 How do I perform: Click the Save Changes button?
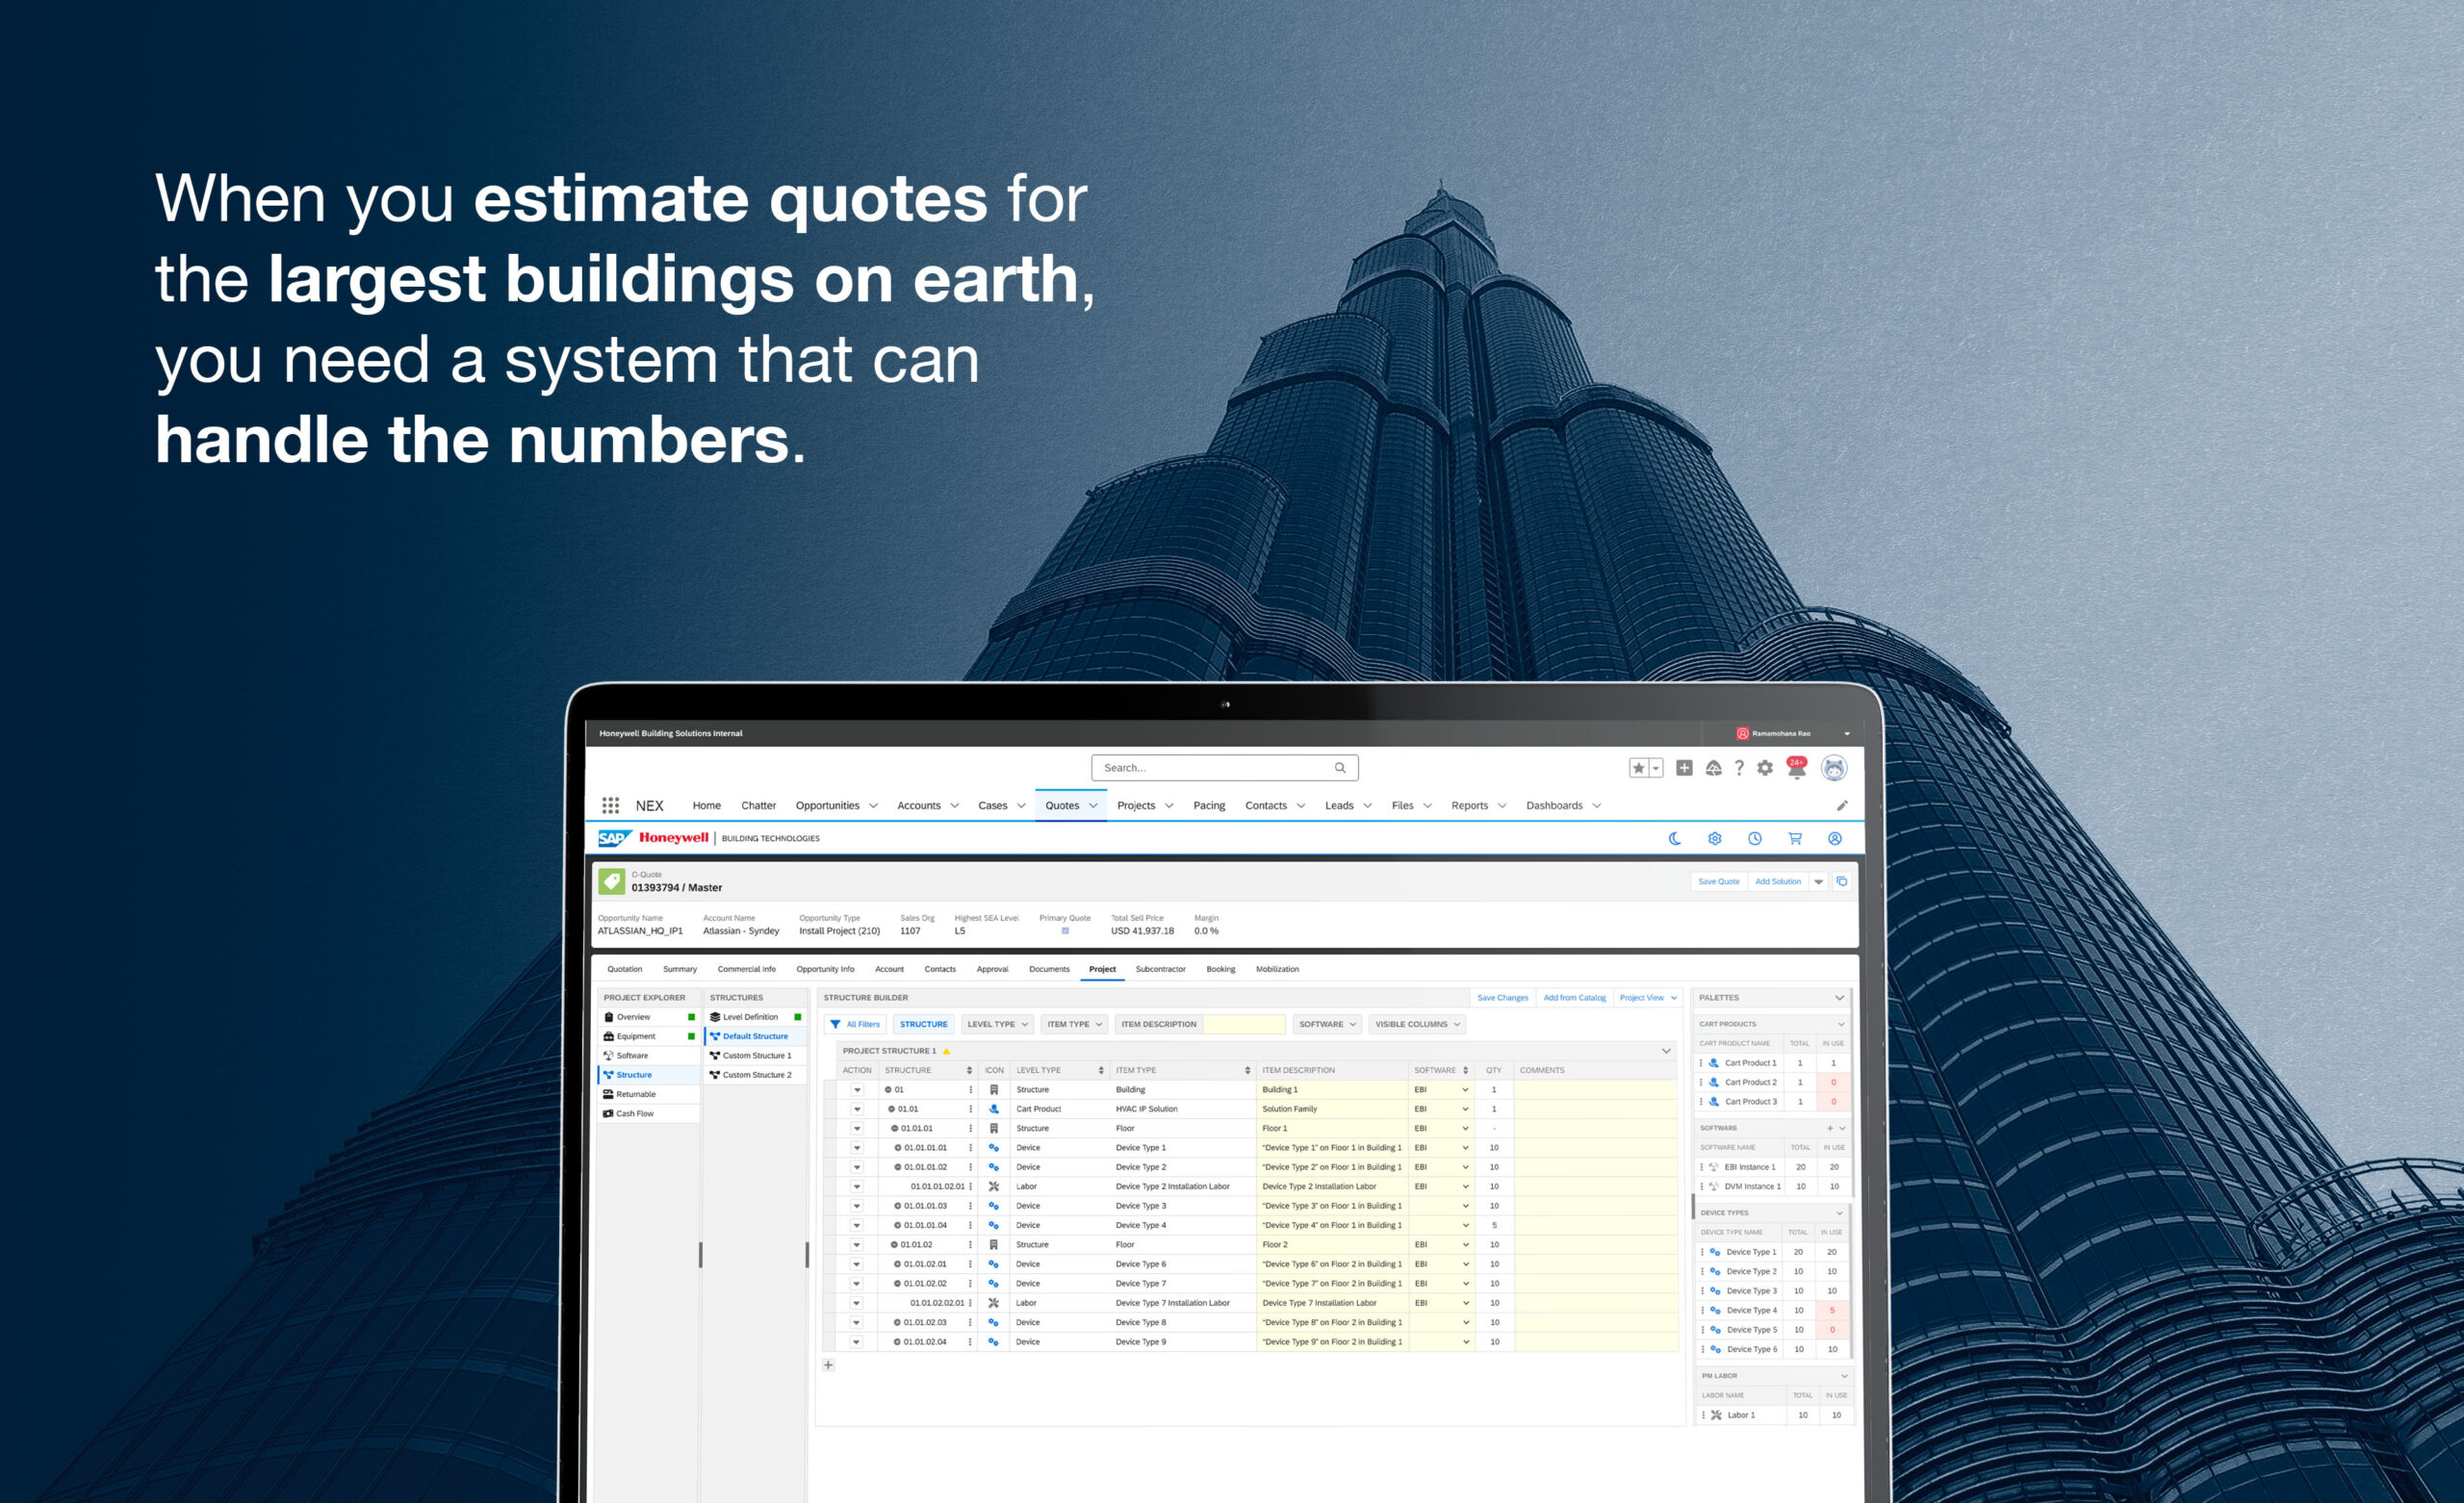tap(1503, 997)
